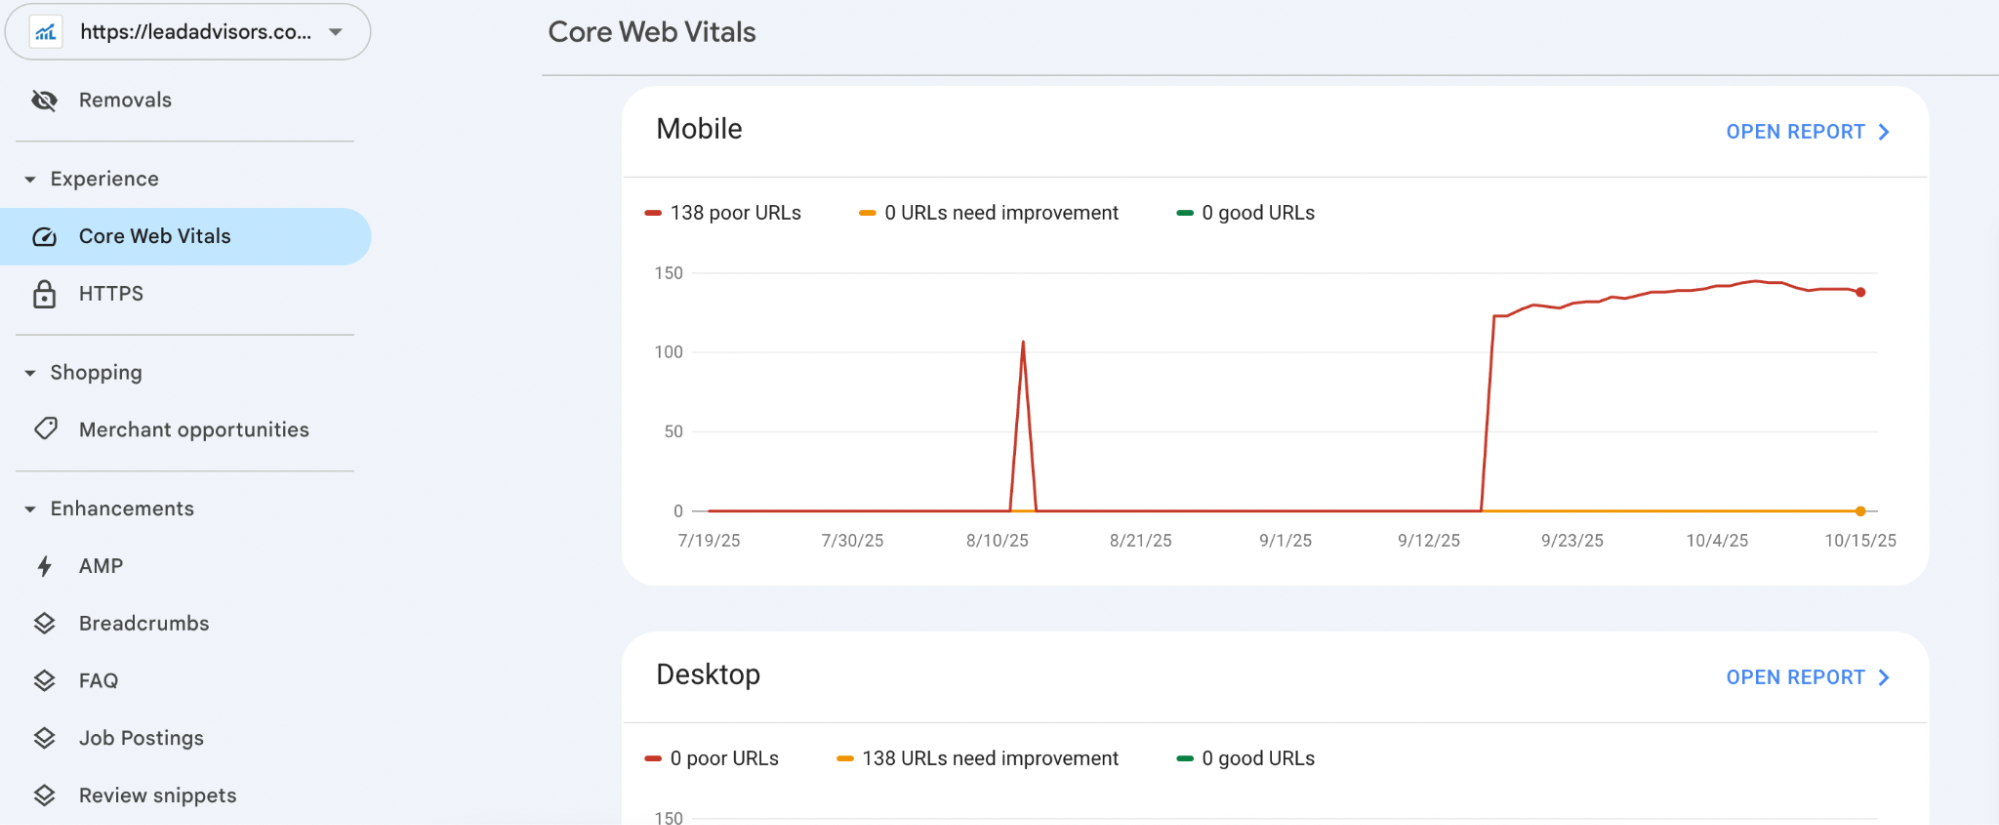Viewport: 1999px width, 825px height.
Task: Click the red endpoint on the Mobile chart
Action: tap(1860, 293)
